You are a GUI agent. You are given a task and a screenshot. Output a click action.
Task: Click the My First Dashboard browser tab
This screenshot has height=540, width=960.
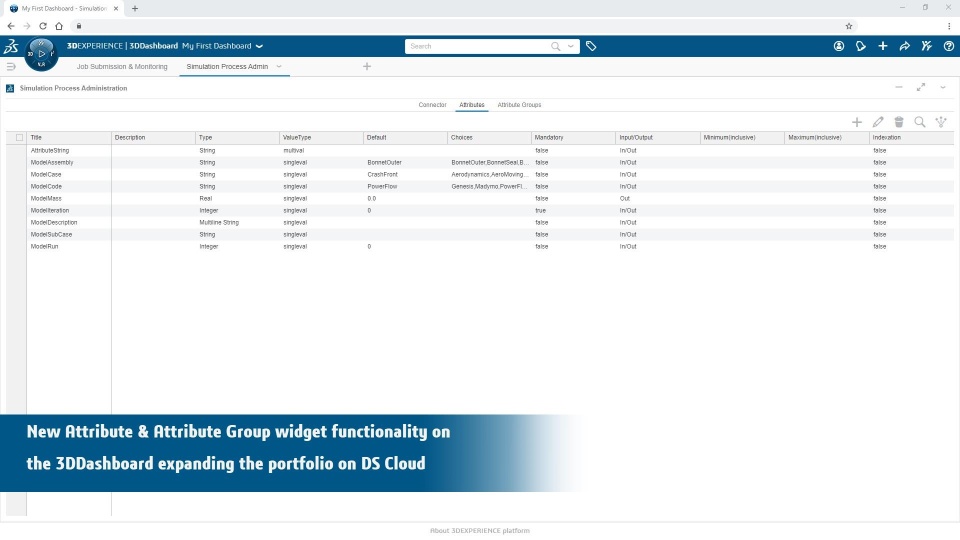coord(64,9)
